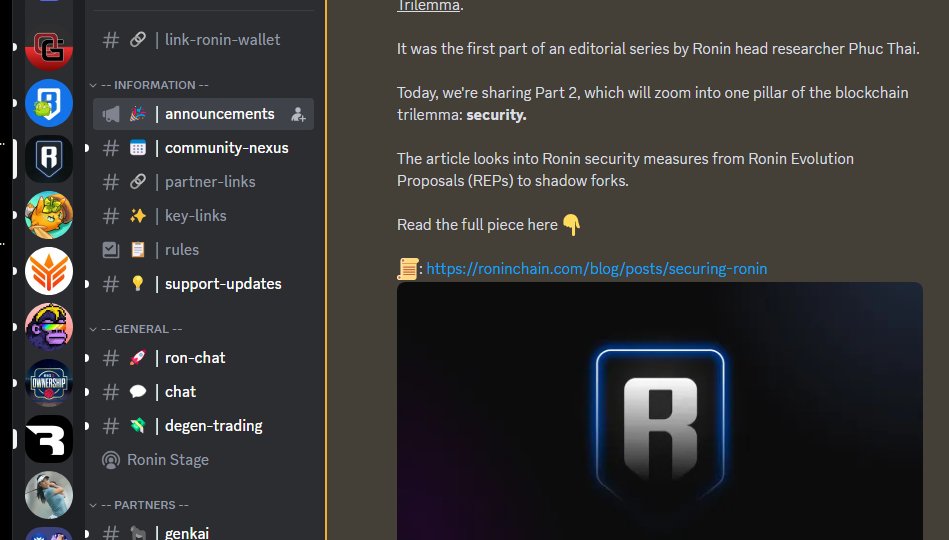Viewport: 949px width, 540px height.
Task: Collapse the GENERAL category
Action: 136,329
